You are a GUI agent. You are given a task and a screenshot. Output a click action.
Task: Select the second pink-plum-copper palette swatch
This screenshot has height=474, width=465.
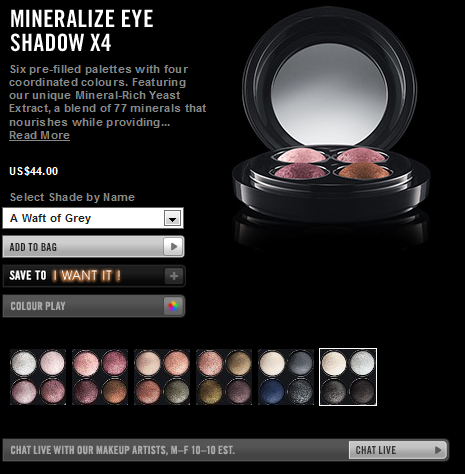(x=100, y=377)
